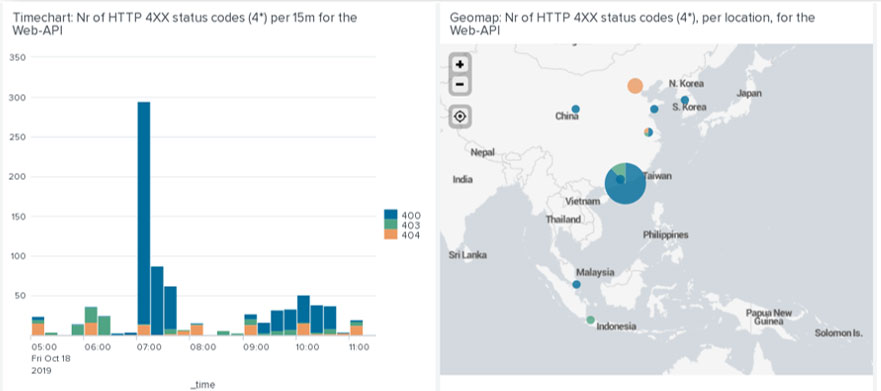This screenshot has height=391, width=881.
Task: Click the tallest blue bar at 07:00
Action: 144,213
